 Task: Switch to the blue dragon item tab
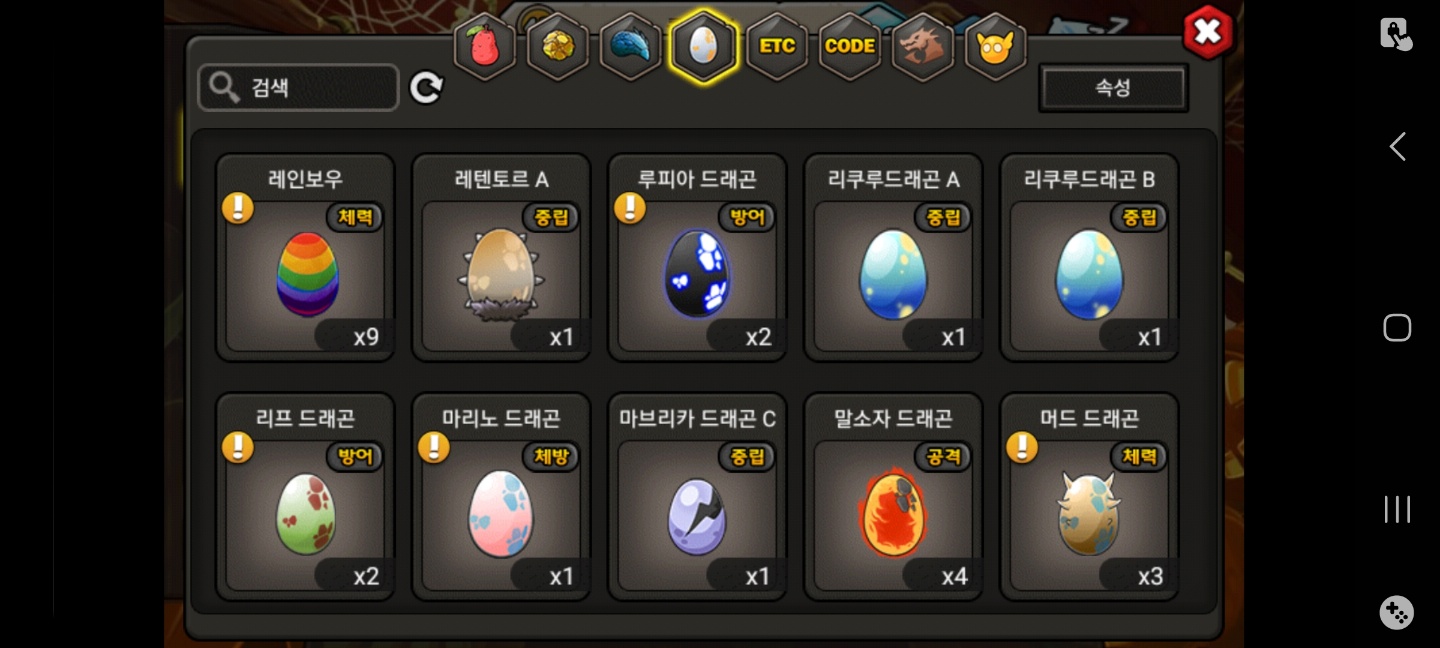(631, 46)
